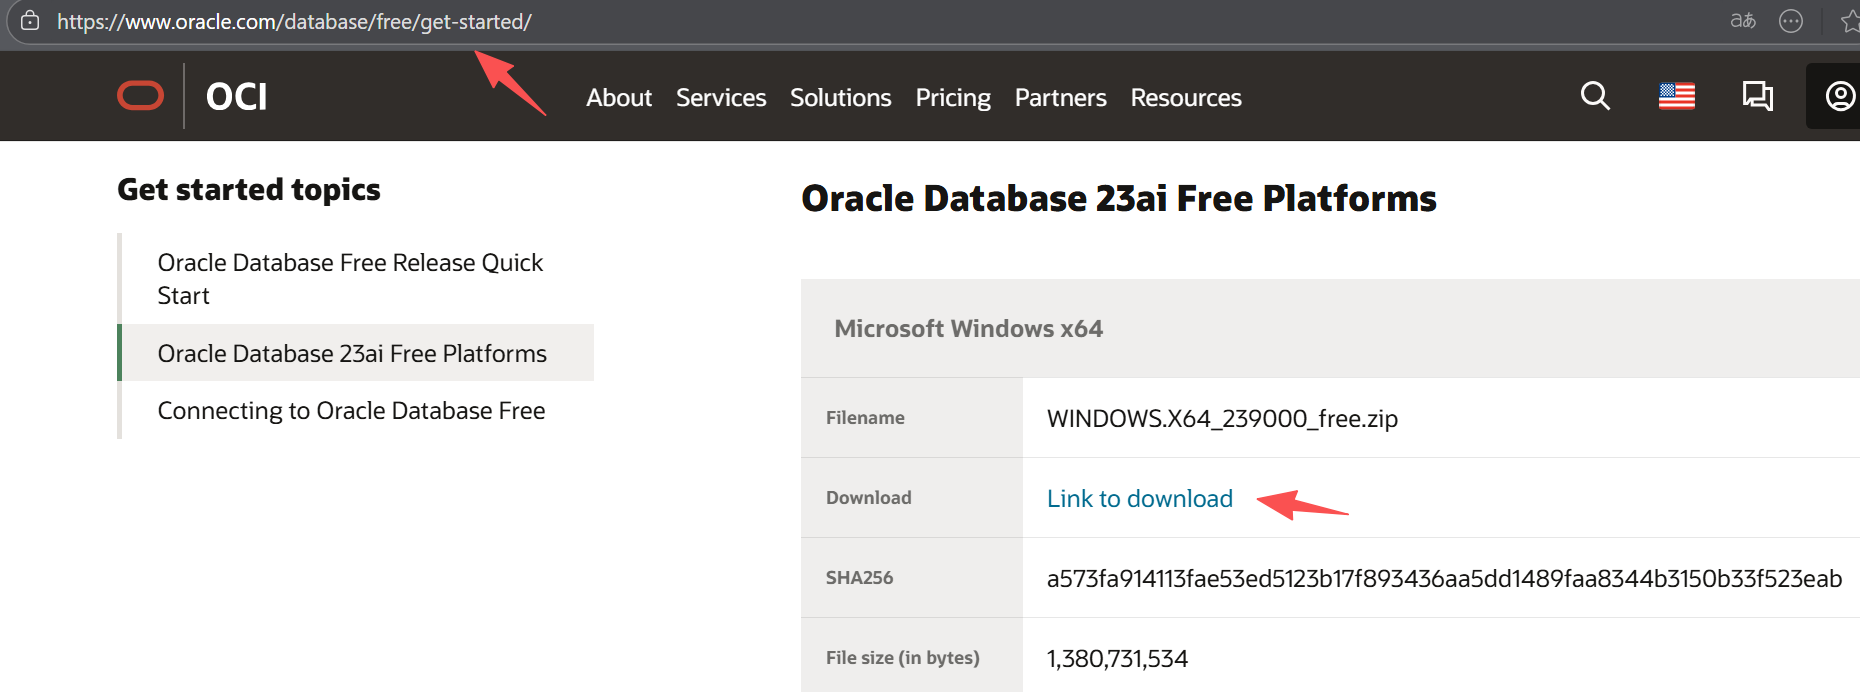Open the chat contact icon
The height and width of the screenshot is (692, 1860).
(1757, 96)
